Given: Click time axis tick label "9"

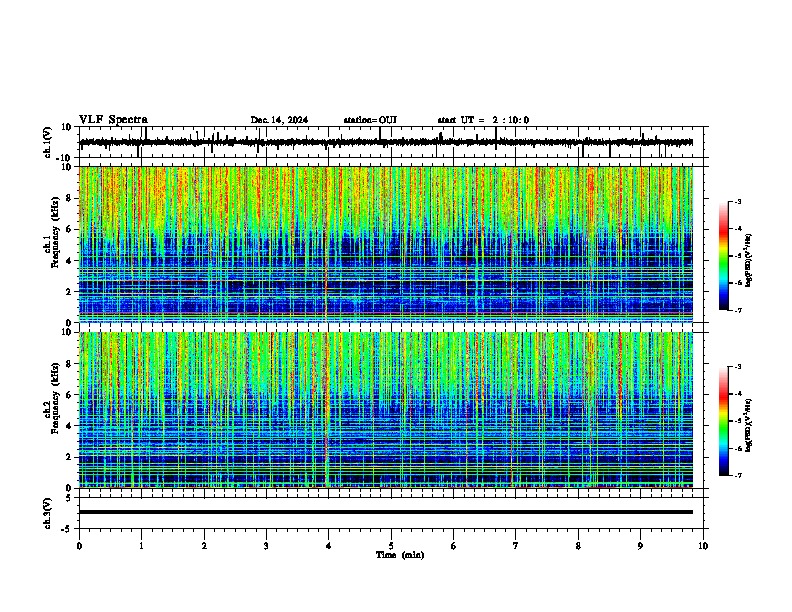Looking at the screenshot, I should (640, 545).
